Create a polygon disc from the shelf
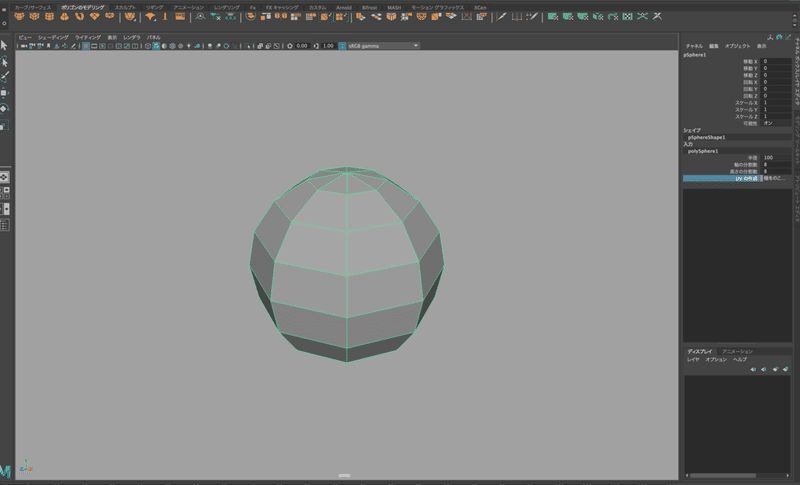800x485 pixels. coord(109,16)
